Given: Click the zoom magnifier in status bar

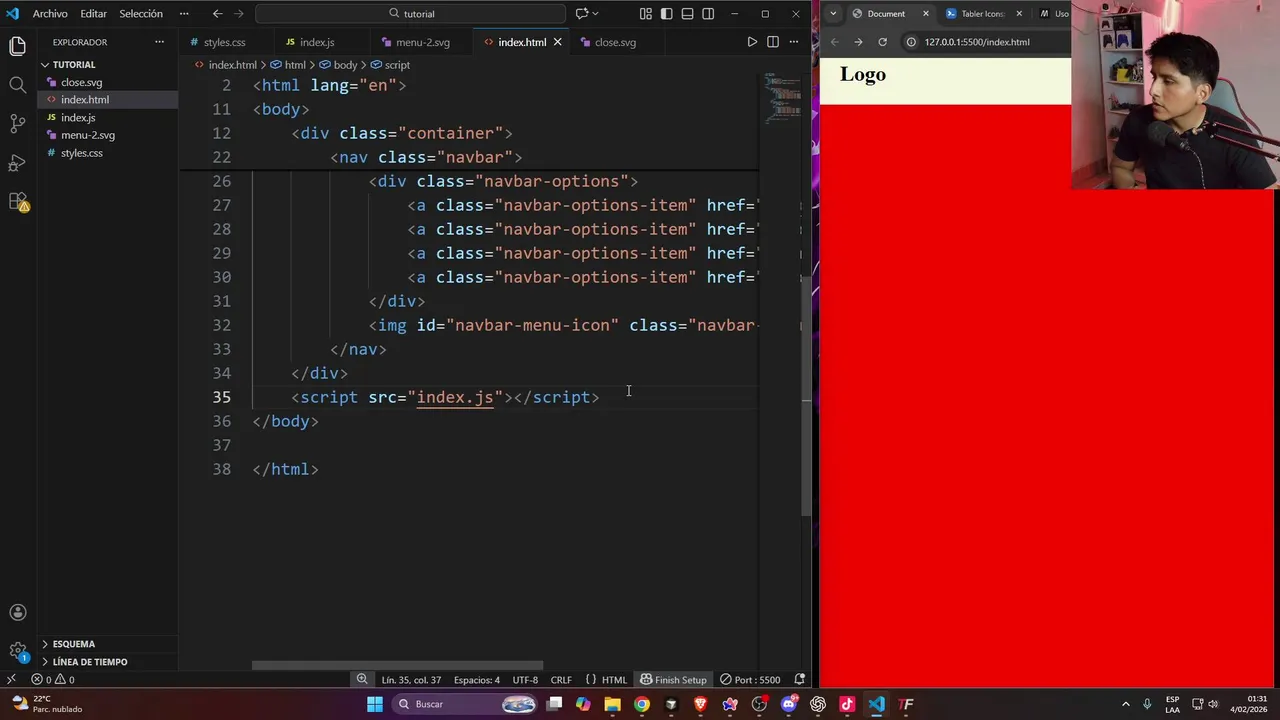Looking at the screenshot, I should [x=362, y=680].
